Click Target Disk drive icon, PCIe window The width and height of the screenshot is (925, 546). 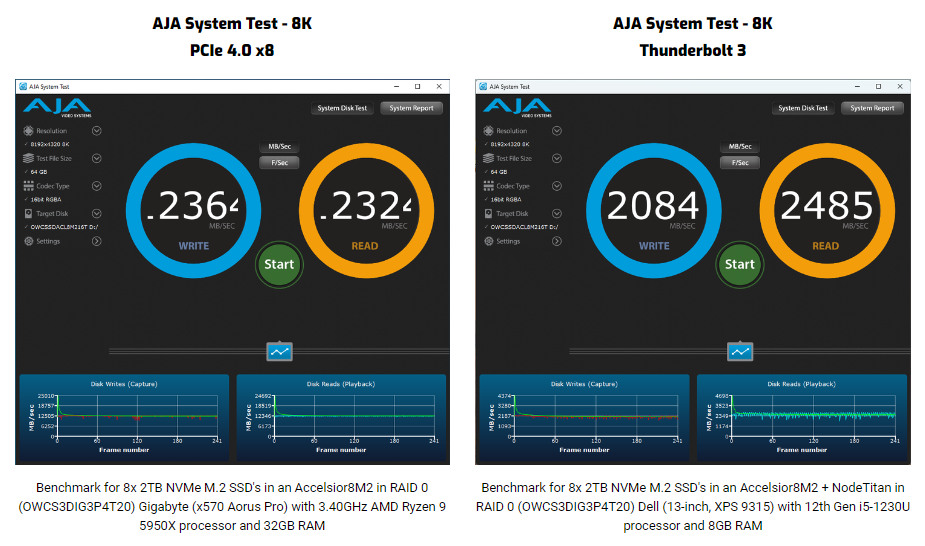(28, 213)
